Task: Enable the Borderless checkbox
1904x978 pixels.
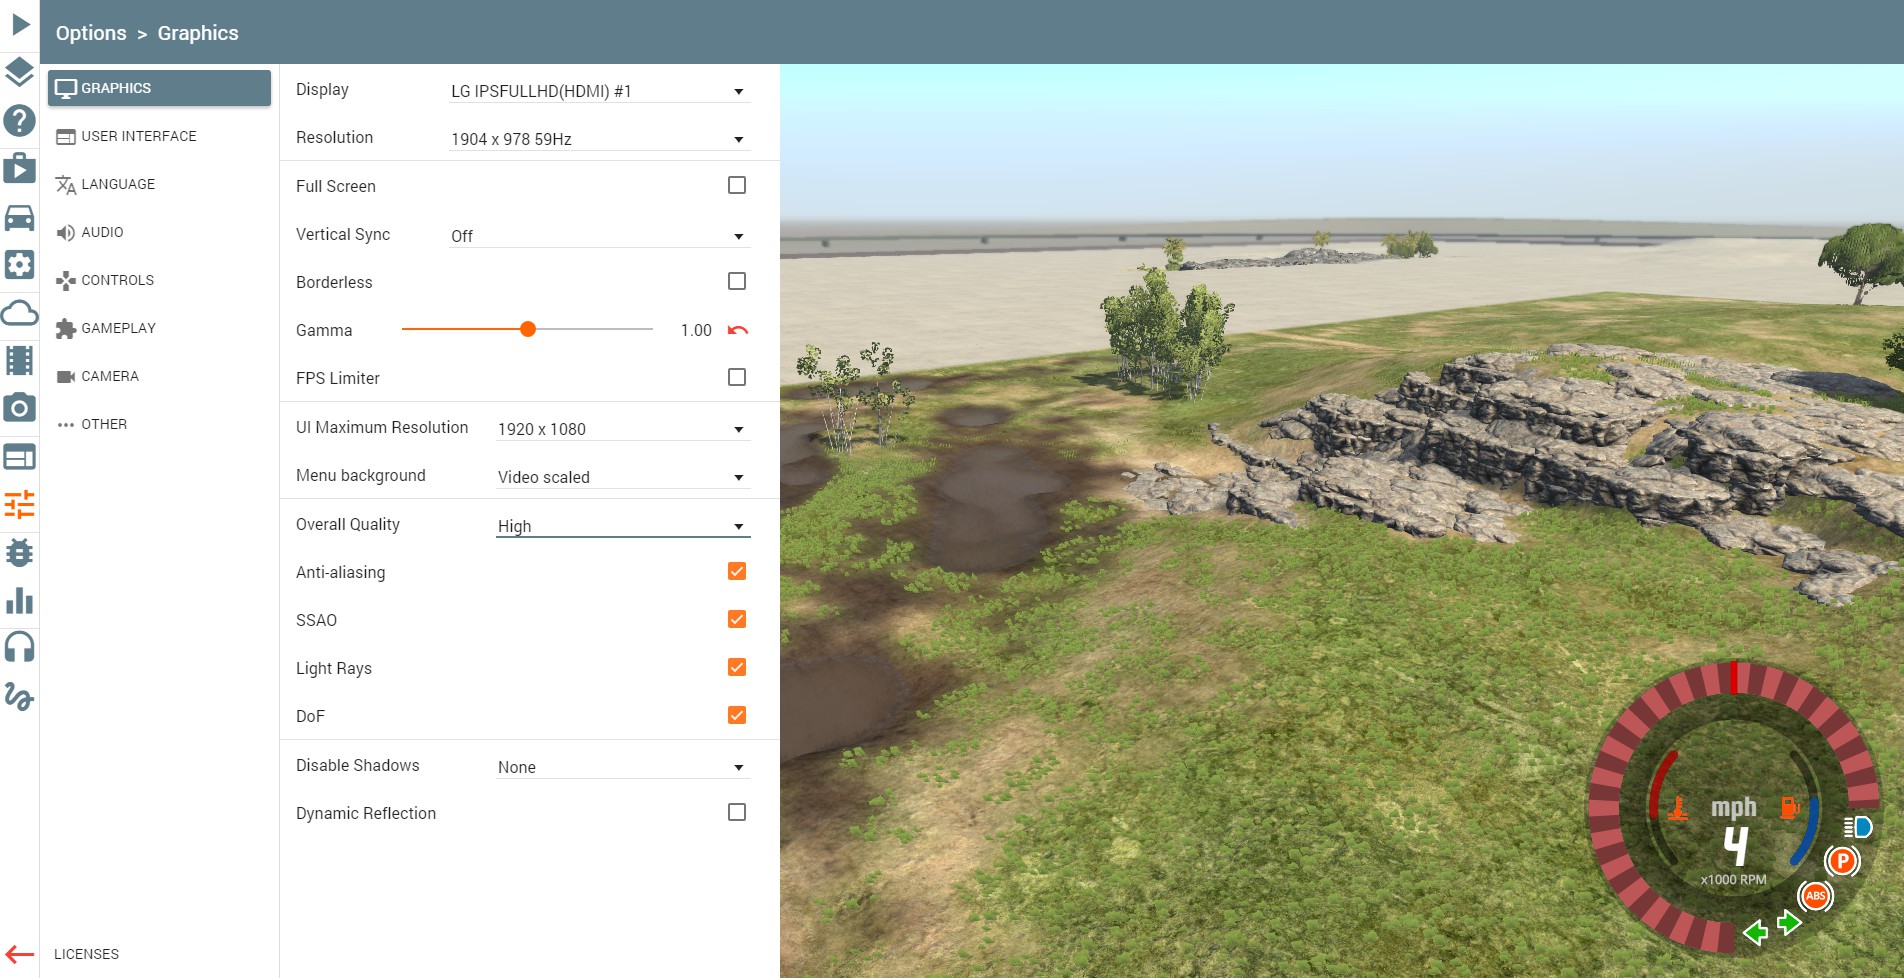Action: pos(737,281)
